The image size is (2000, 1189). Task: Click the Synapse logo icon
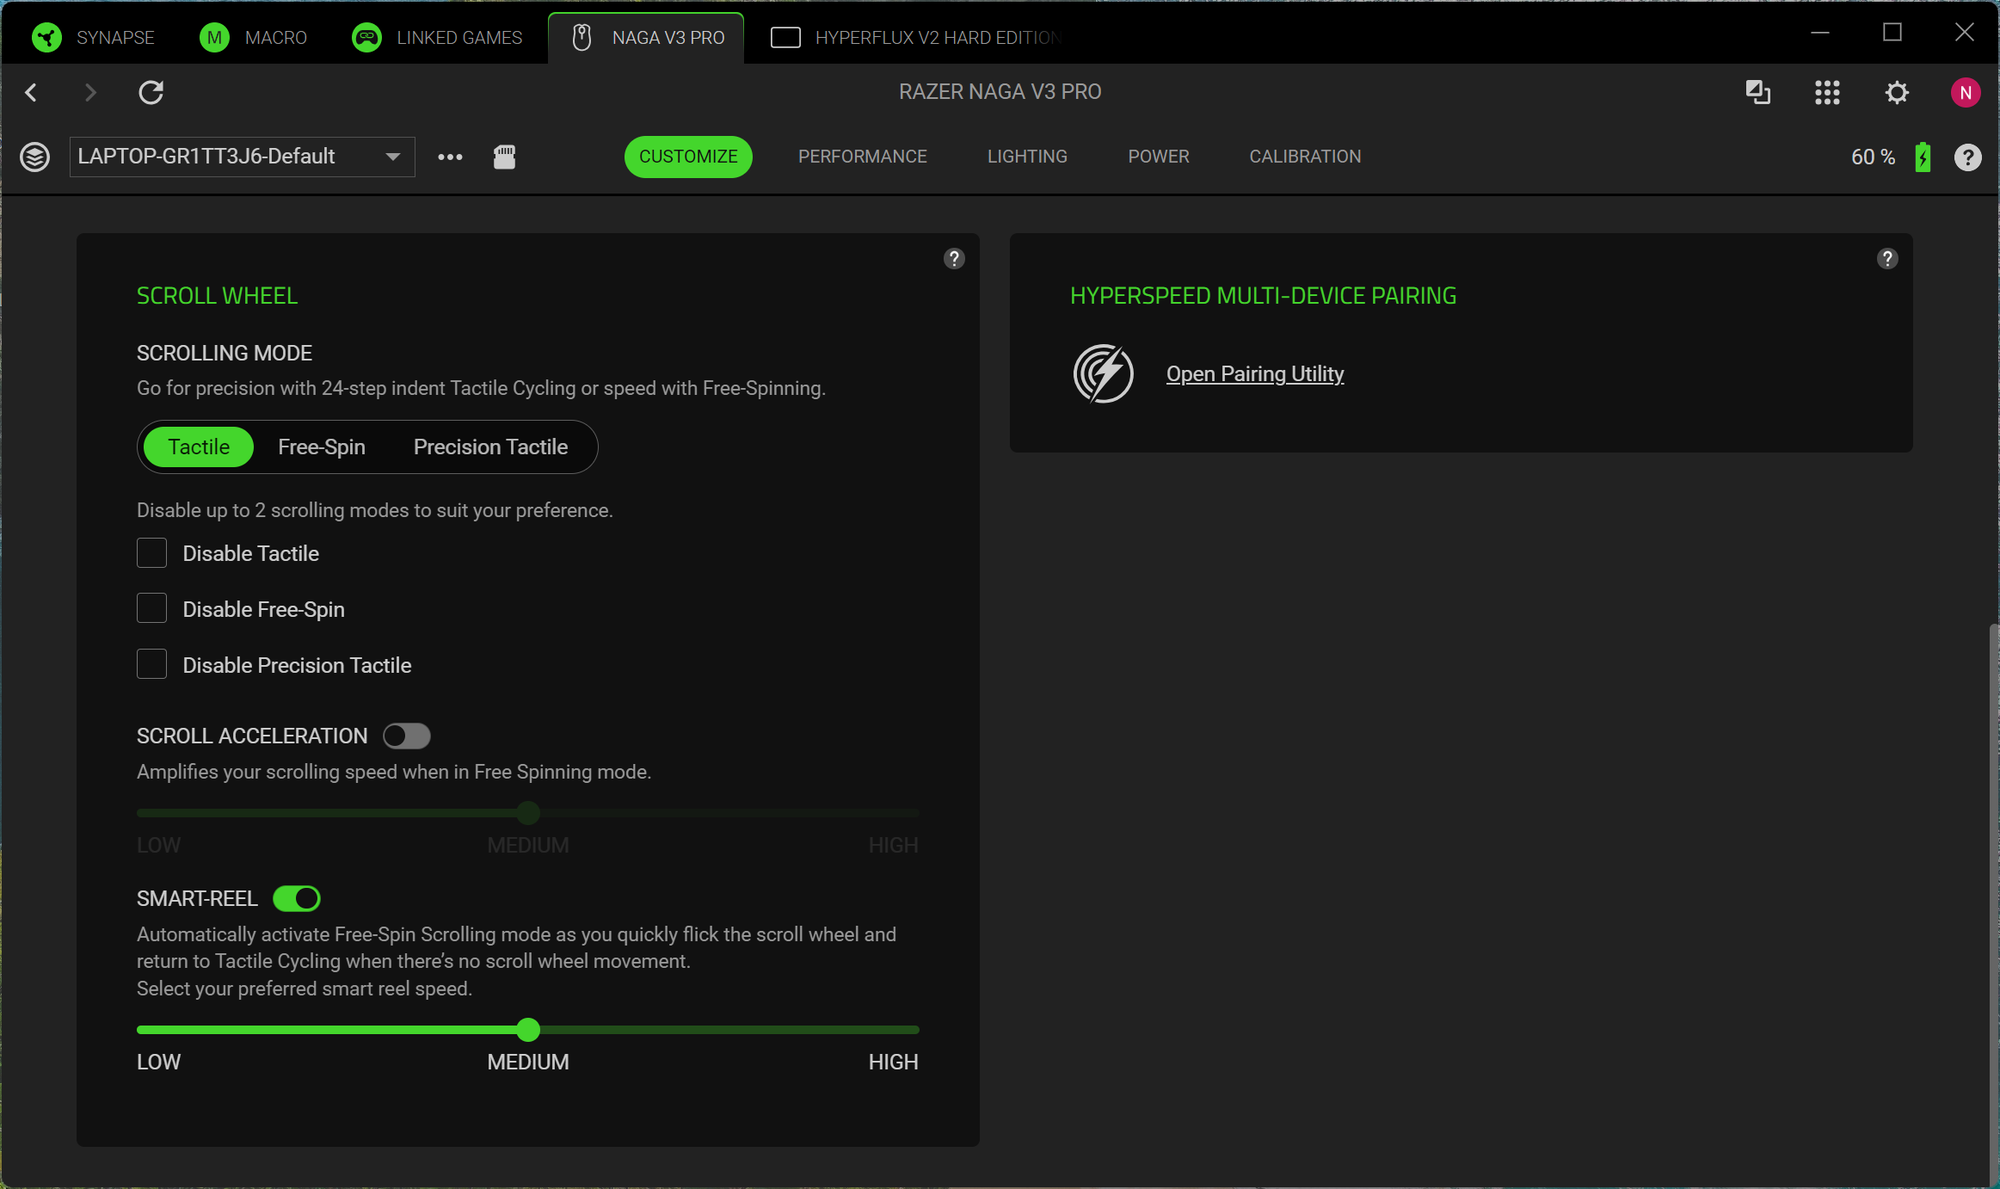click(x=46, y=38)
